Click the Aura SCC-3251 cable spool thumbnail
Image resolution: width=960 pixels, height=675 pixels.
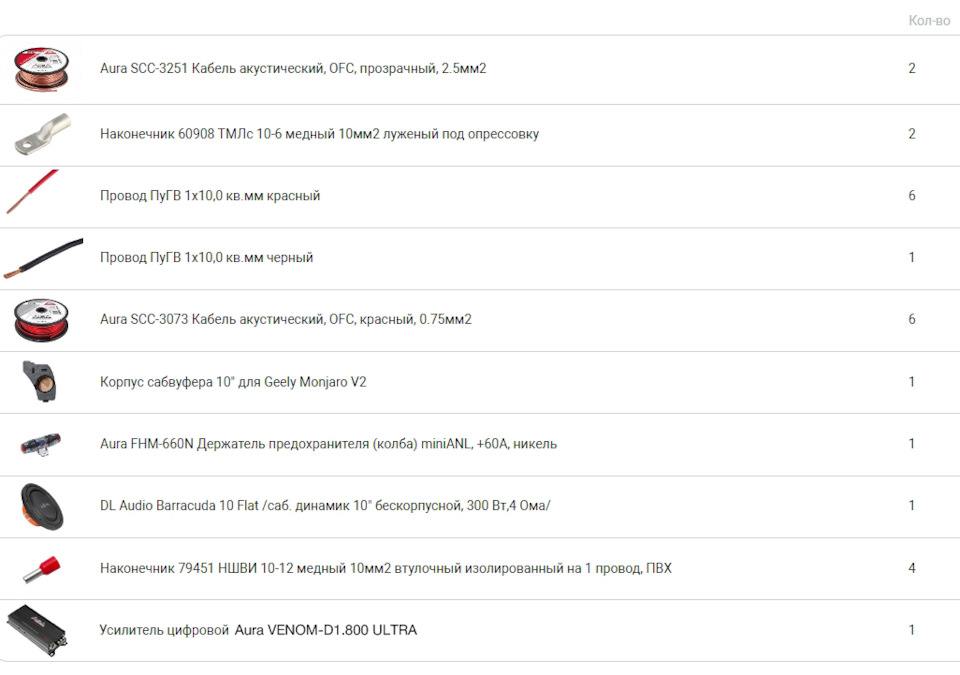[42, 70]
